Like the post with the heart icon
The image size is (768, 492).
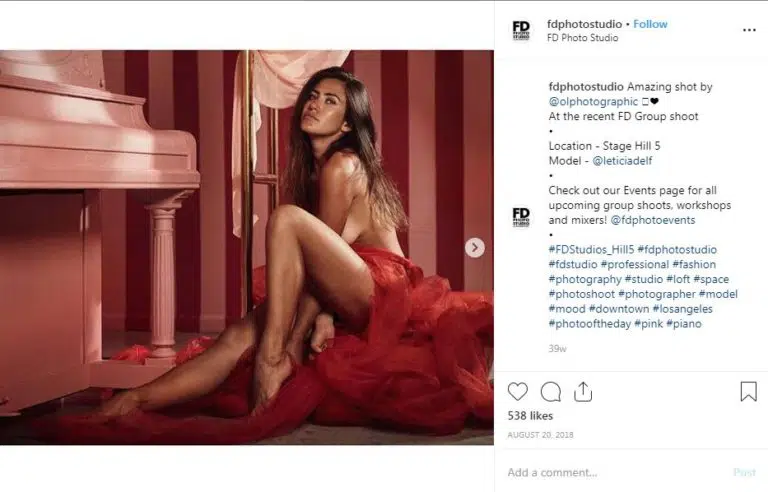(x=518, y=392)
